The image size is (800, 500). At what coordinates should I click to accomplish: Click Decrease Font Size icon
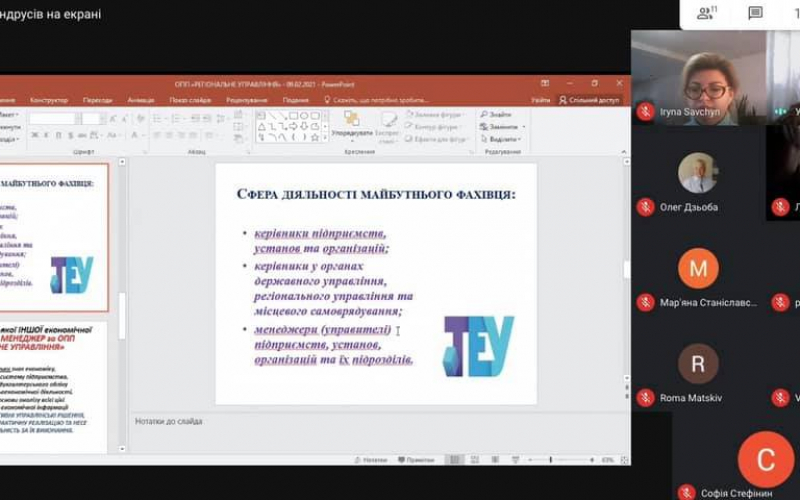click(124, 119)
